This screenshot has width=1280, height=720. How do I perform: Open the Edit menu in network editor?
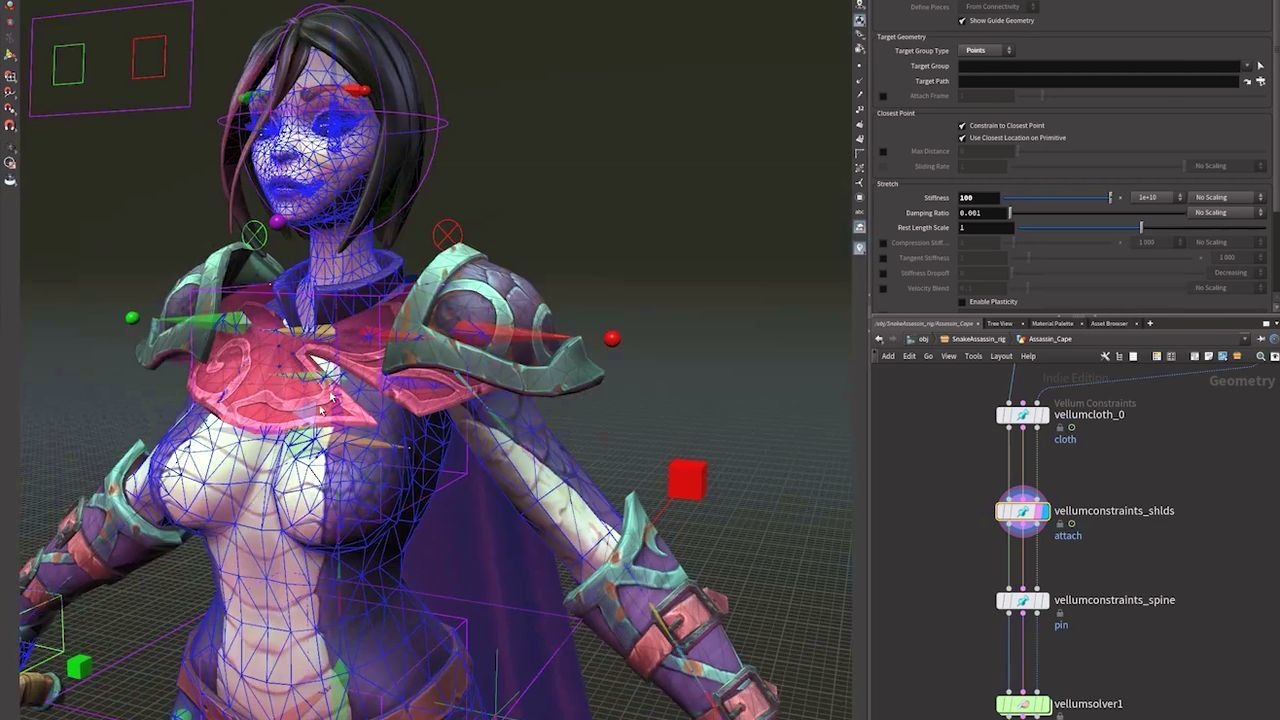[x=909, y=356]
